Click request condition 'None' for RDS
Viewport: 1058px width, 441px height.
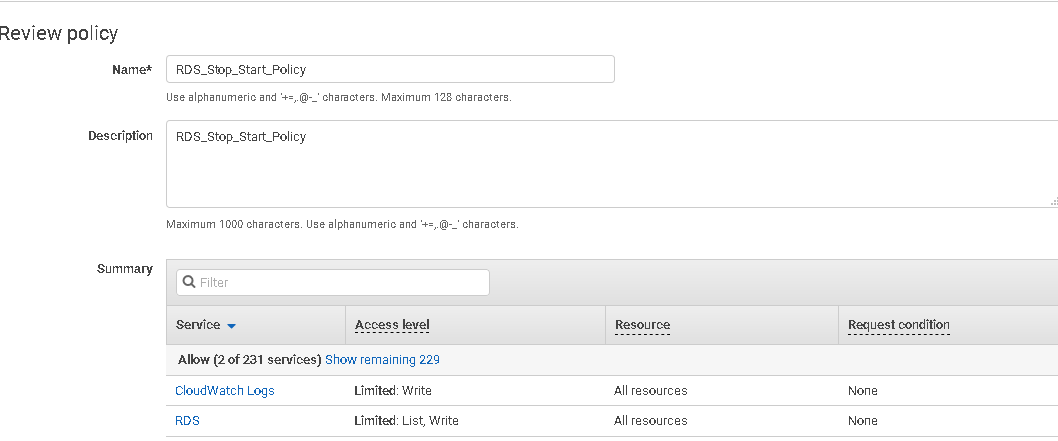[x=862, y=421]
